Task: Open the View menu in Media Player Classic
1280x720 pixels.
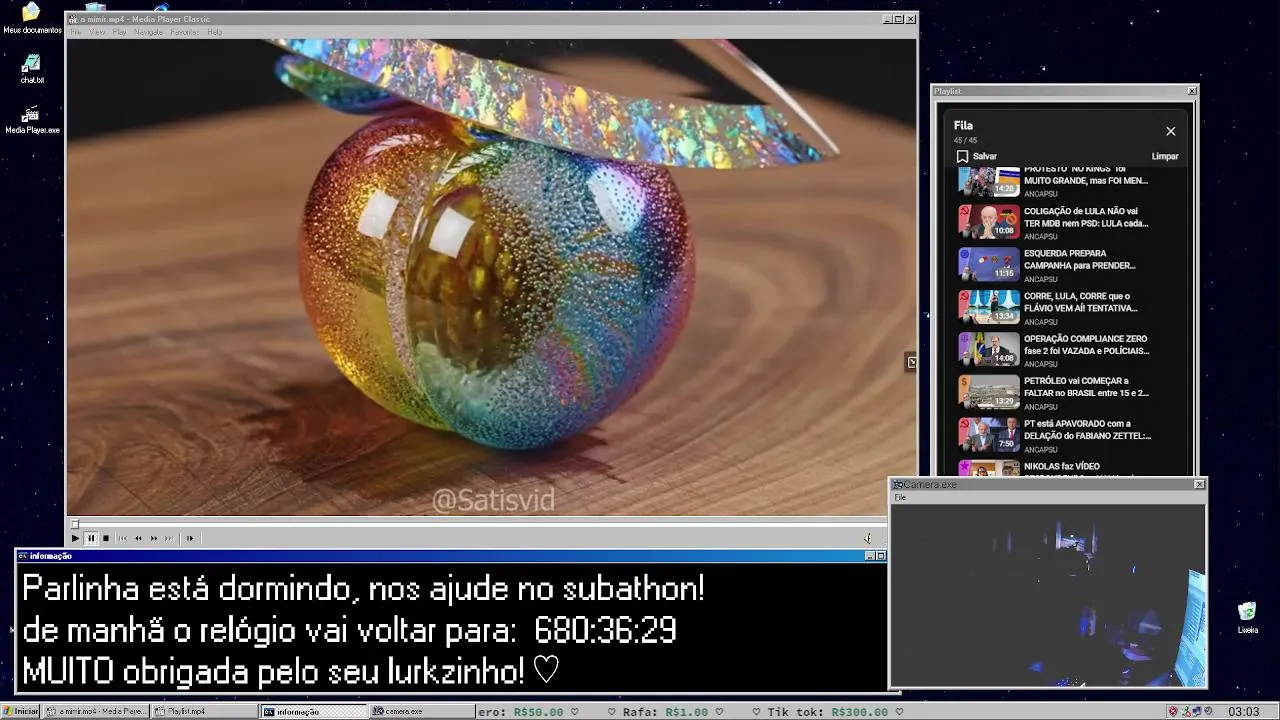Action: [97, 32]
